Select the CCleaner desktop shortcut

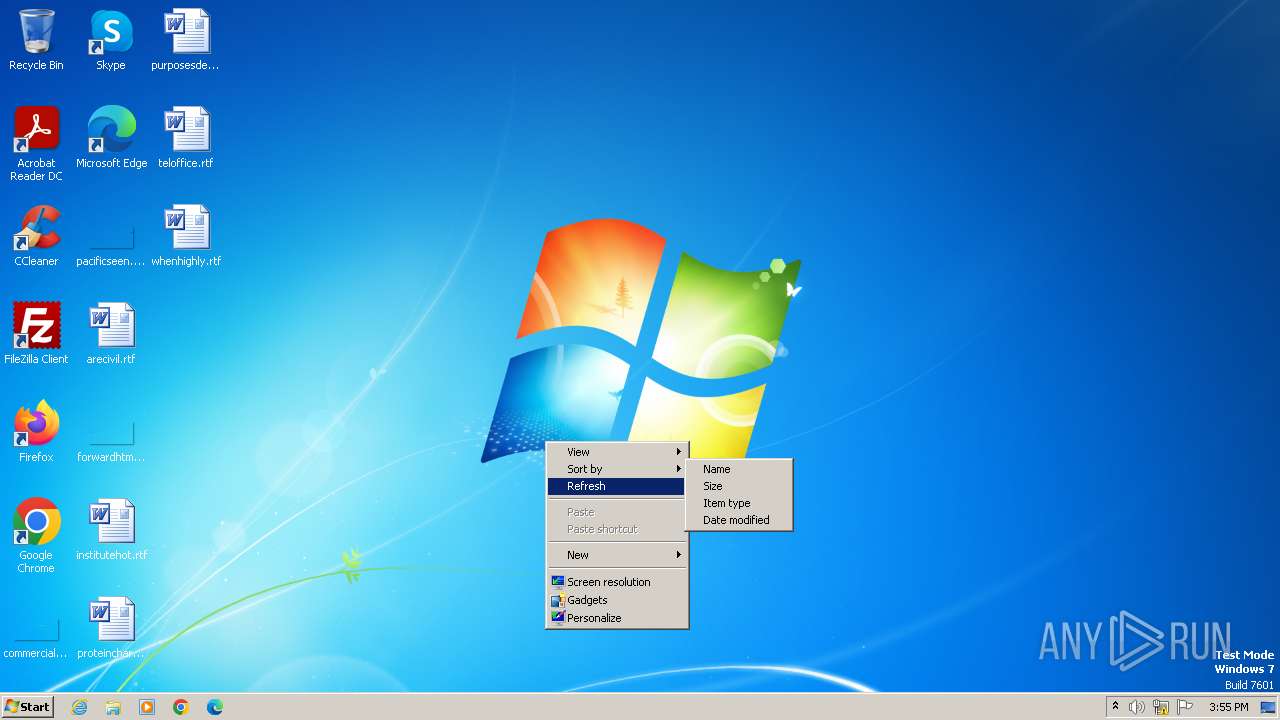click(36, 236)
